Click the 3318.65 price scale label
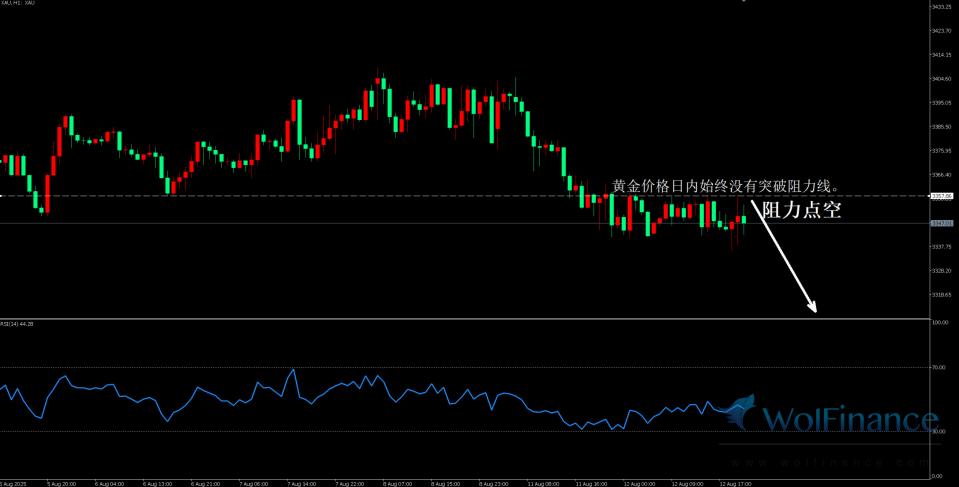This screenshot has width=959, height=487. point(941,295)
